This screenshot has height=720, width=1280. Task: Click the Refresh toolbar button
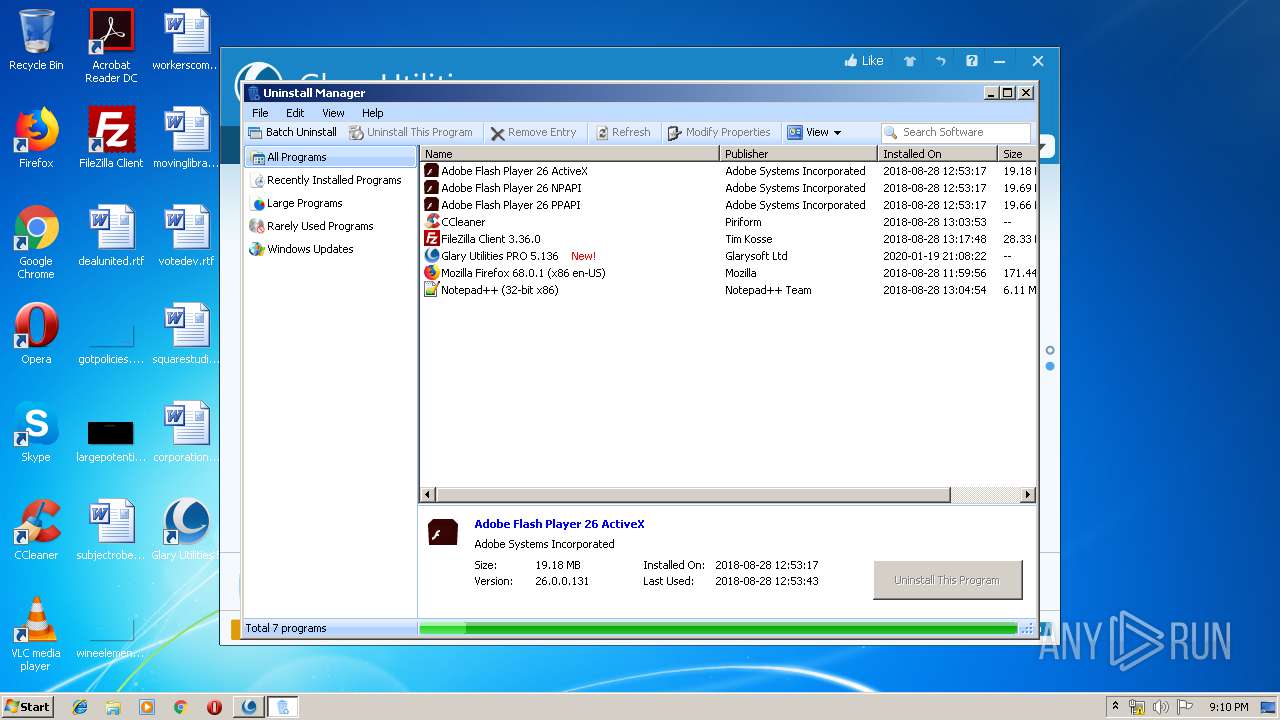coord(623,132)
